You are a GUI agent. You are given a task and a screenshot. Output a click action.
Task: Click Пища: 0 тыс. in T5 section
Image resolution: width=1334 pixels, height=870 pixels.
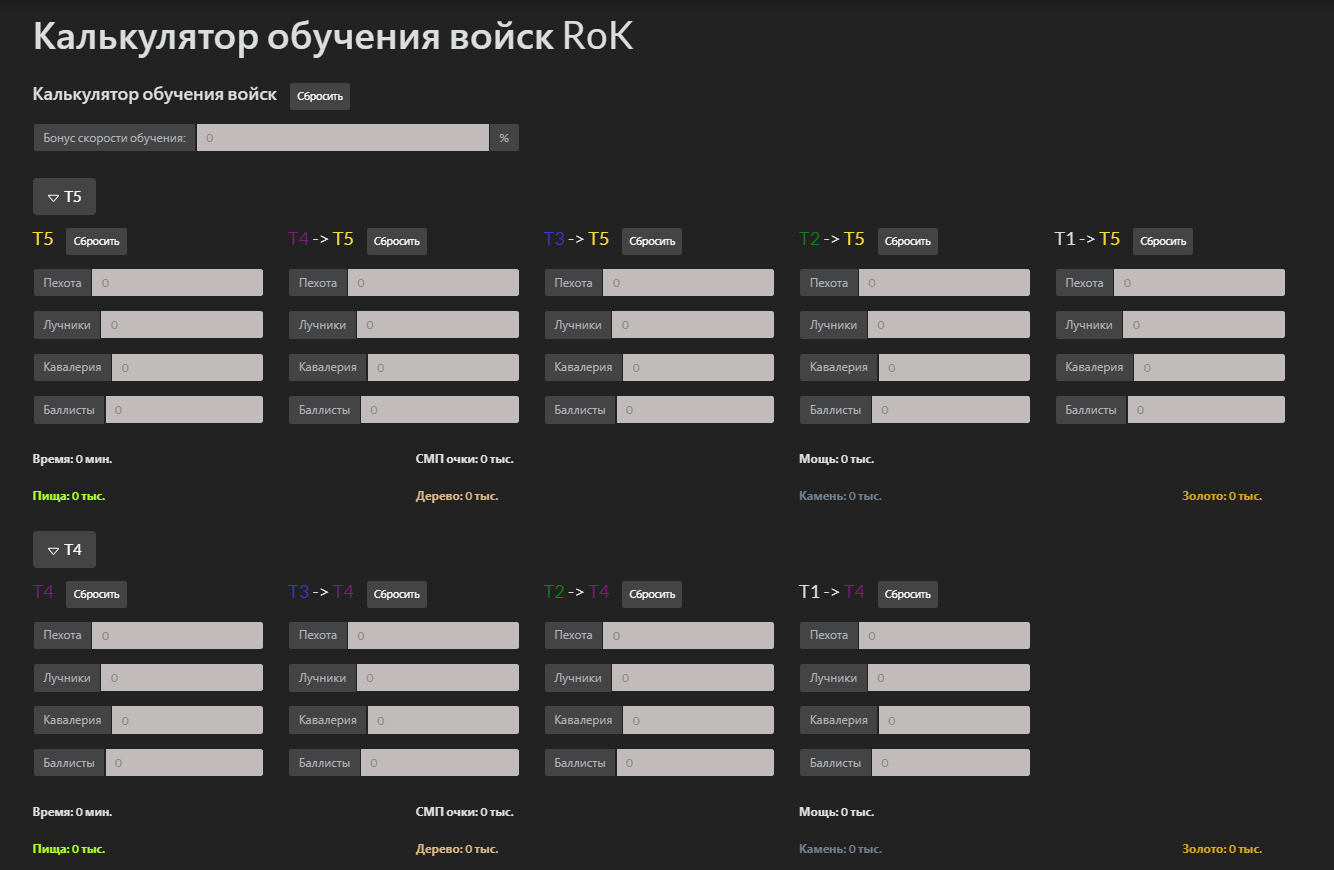69,496
